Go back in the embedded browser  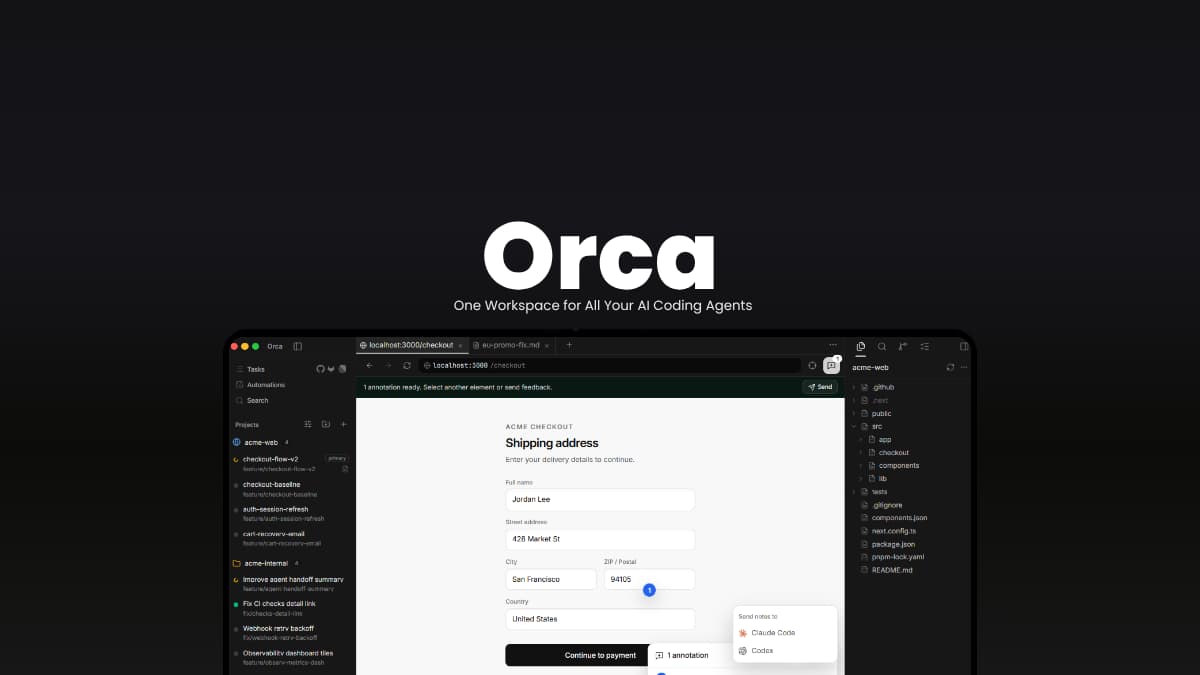(369, 366)
